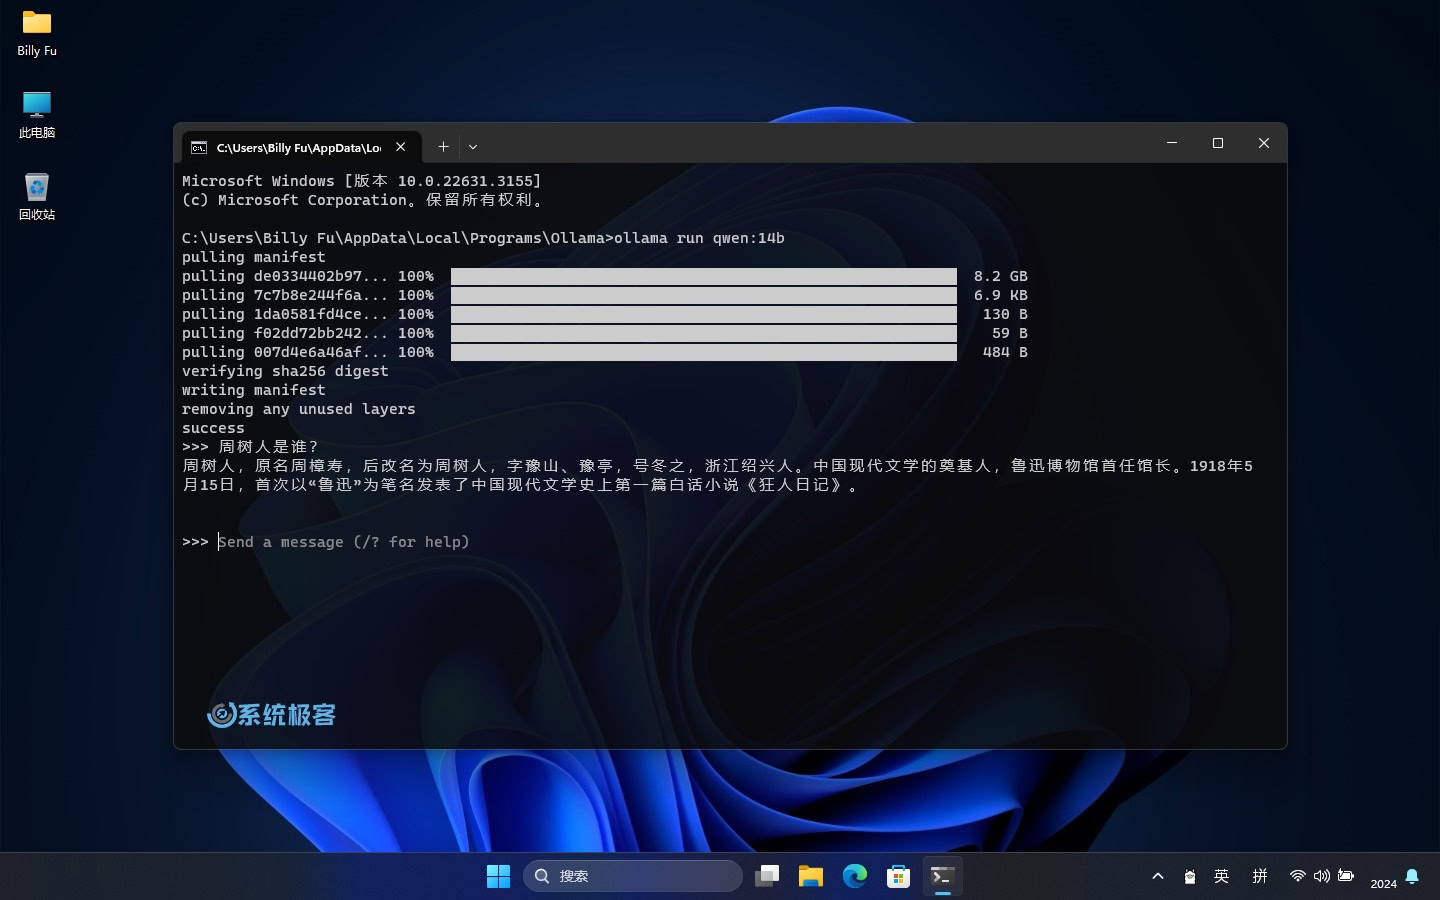This screenshot has height=900, width=1440.
Task: Open Task View from the taskbar
Action: (767, 876)
